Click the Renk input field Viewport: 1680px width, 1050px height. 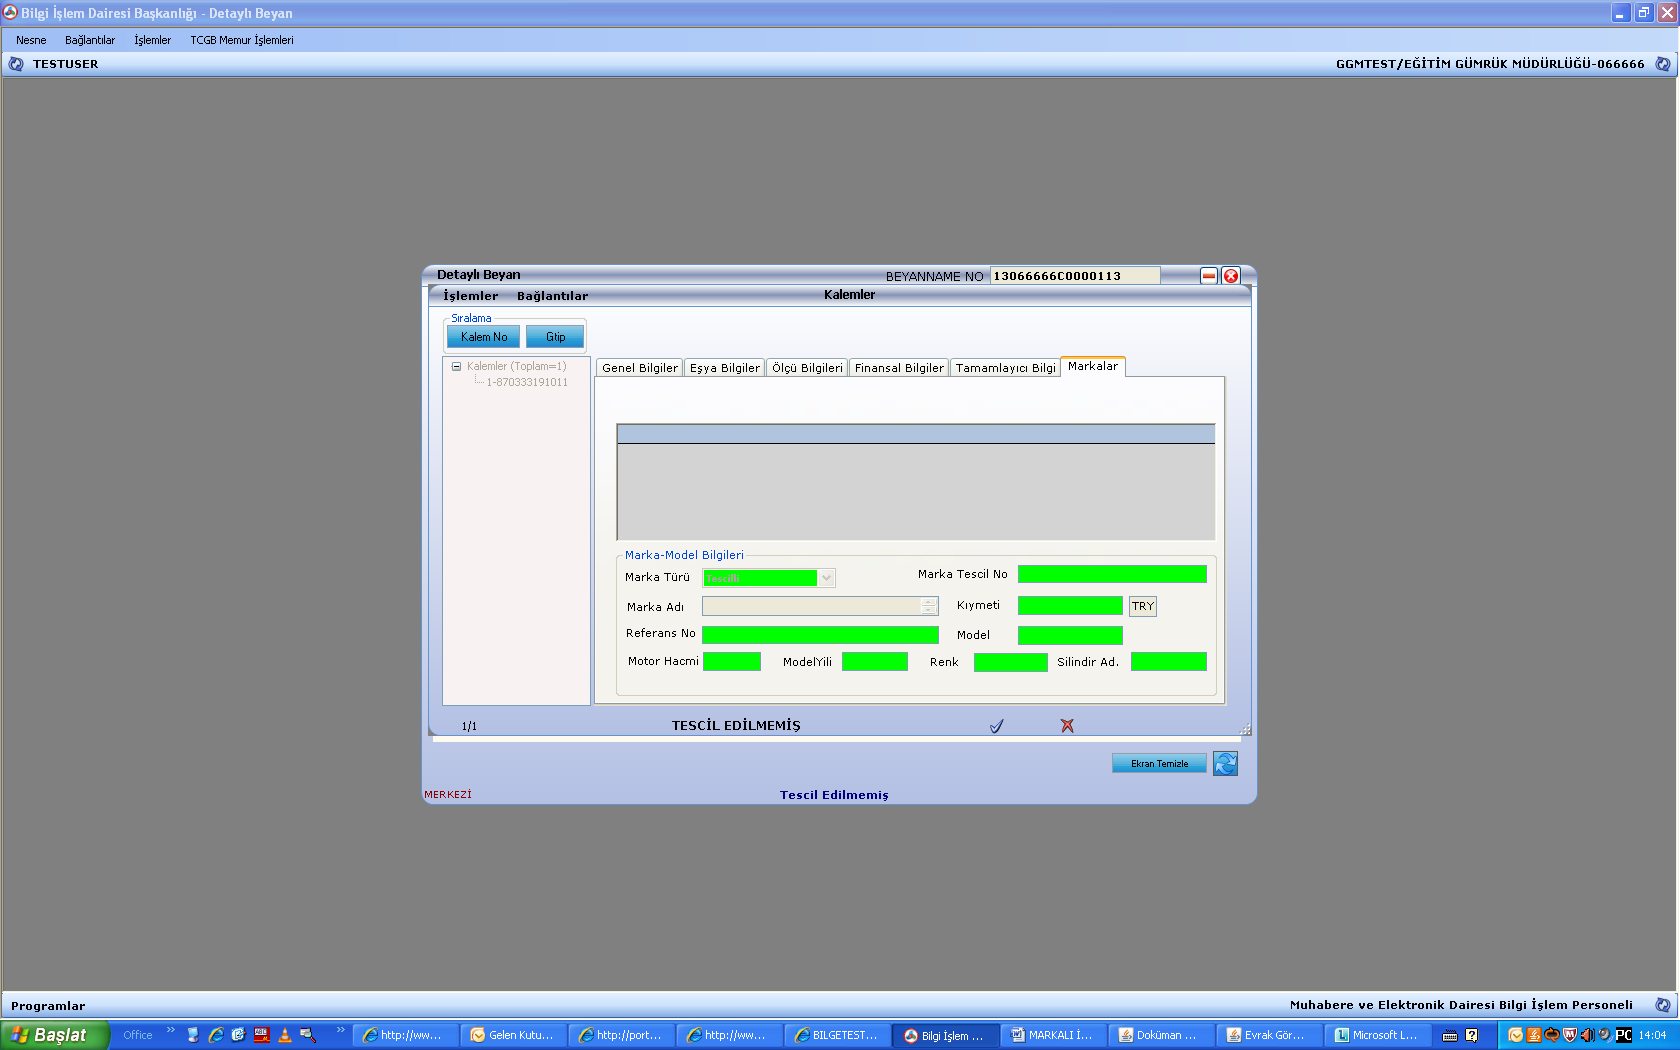pyautogui.click(x=1011, y=662)
